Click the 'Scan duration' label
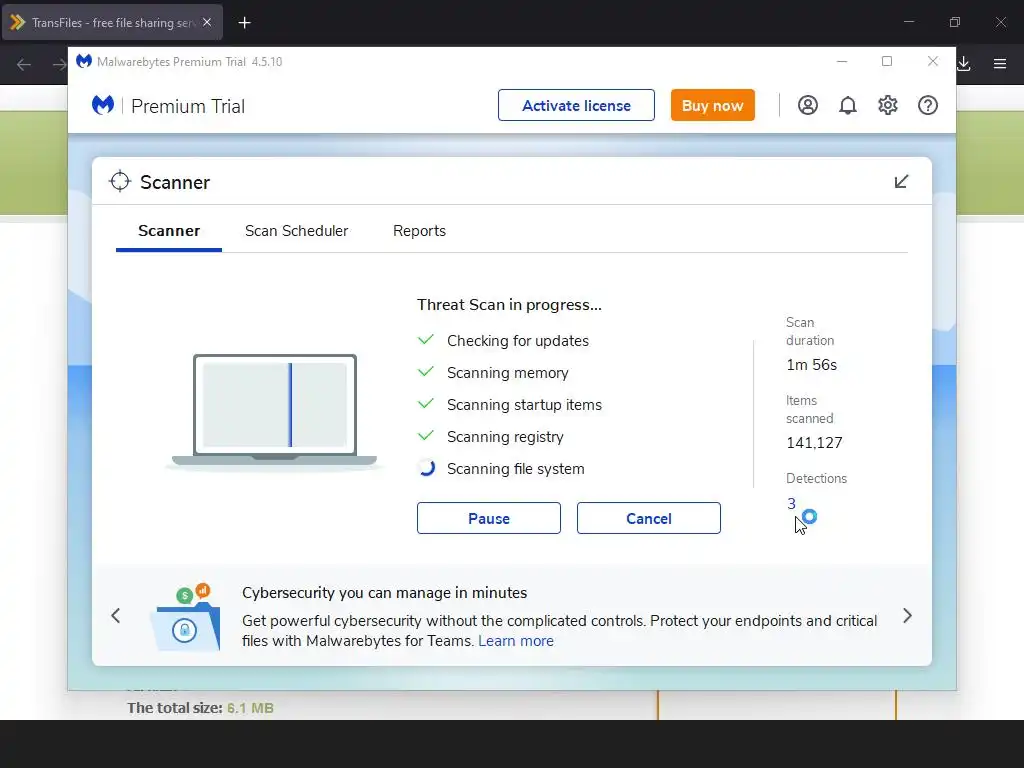Screen dimensions: 1024x768 tap(810, 332)
